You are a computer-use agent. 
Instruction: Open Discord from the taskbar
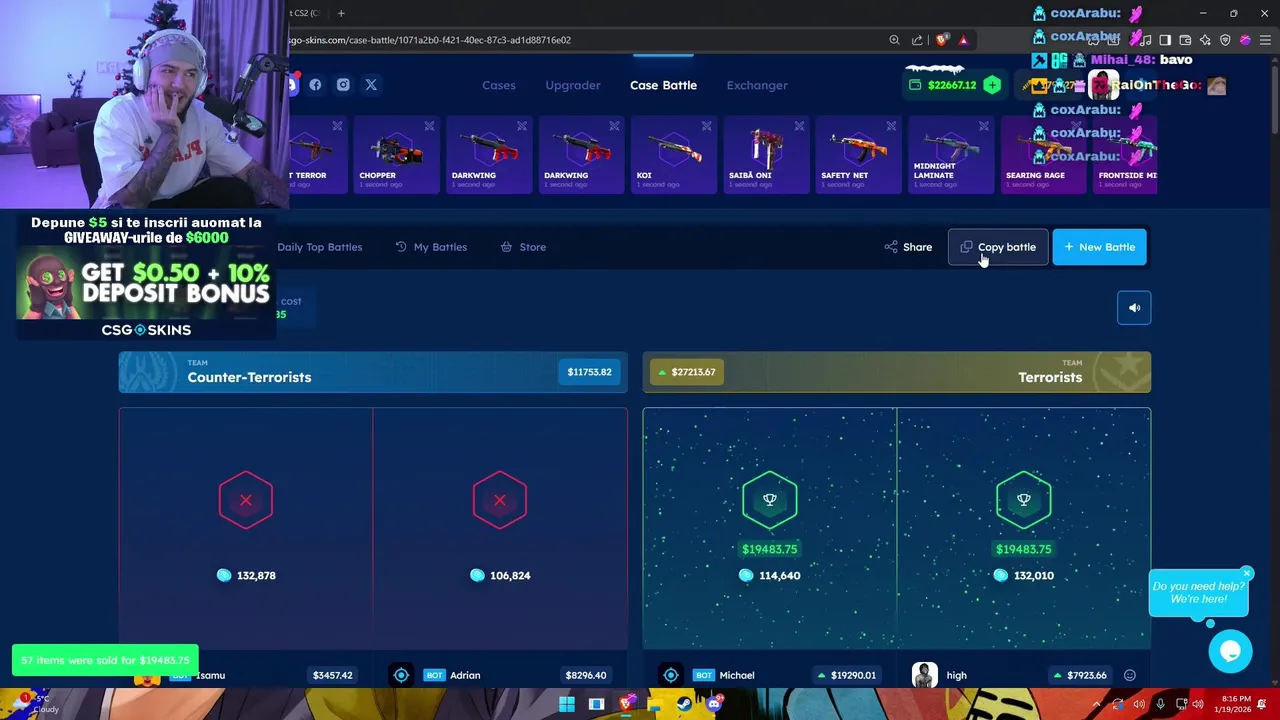pos(713,704)
